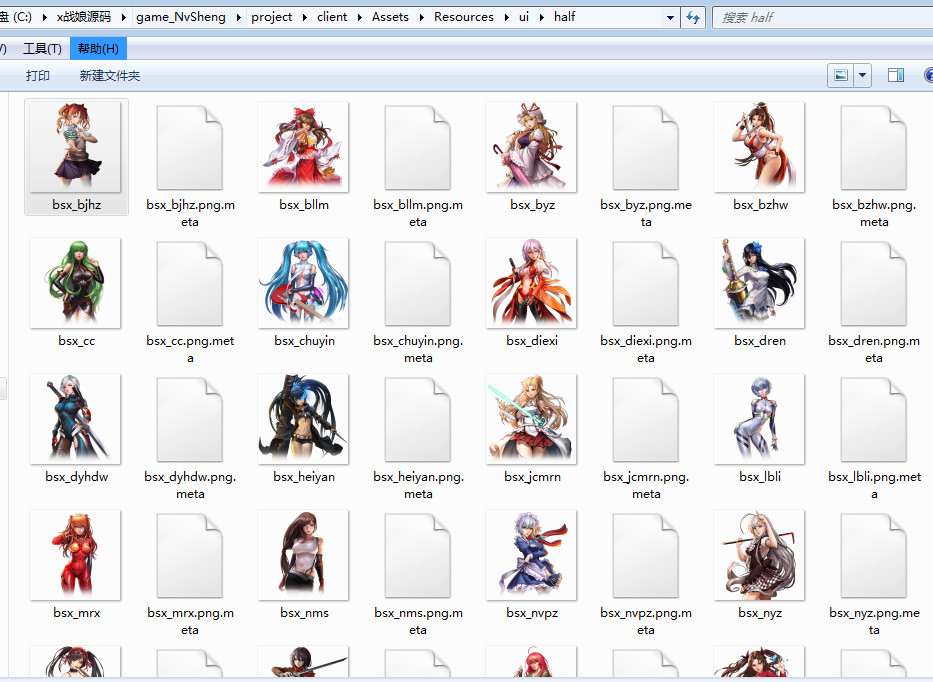Select the bsx_nyz image thumbnail
The height and width of the screenshot is (682, 933).
tap(760, 555)
